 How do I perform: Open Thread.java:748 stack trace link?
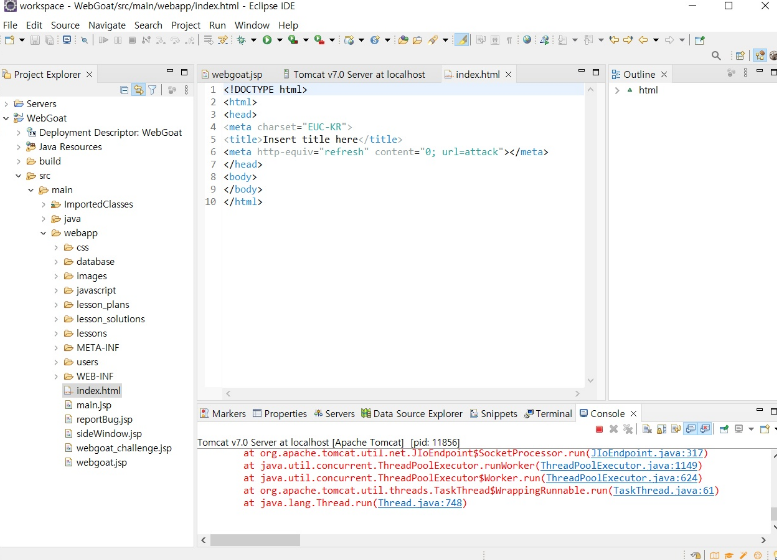click(420, 503)
